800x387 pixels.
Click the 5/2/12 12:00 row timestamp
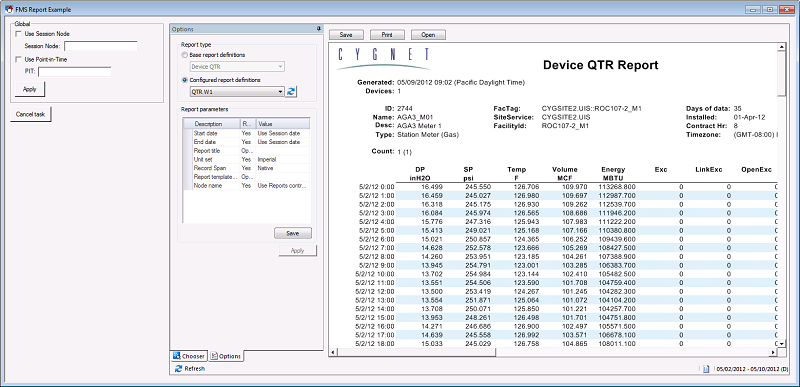click(375, 291)
